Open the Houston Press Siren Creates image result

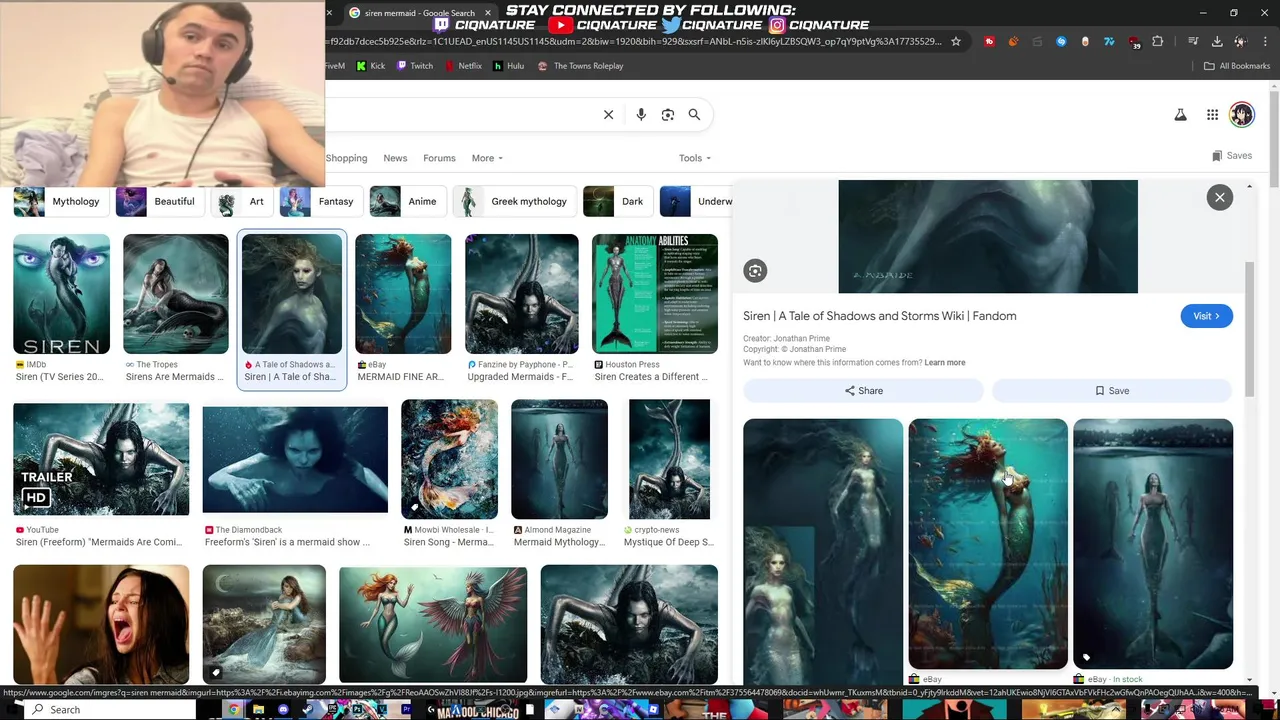[x=655, y=294]
